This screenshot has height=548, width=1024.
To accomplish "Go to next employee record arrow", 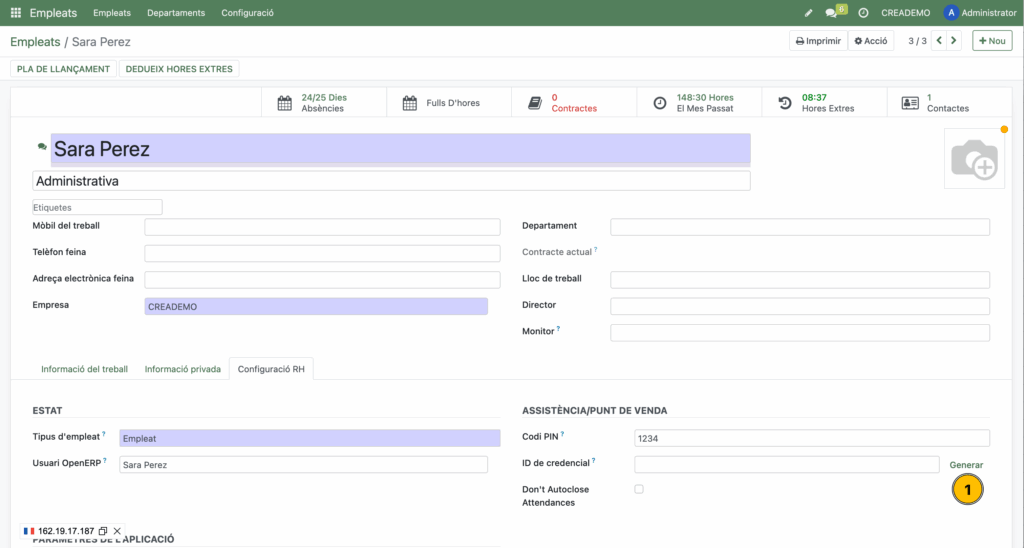I will (x=954, y=41).
